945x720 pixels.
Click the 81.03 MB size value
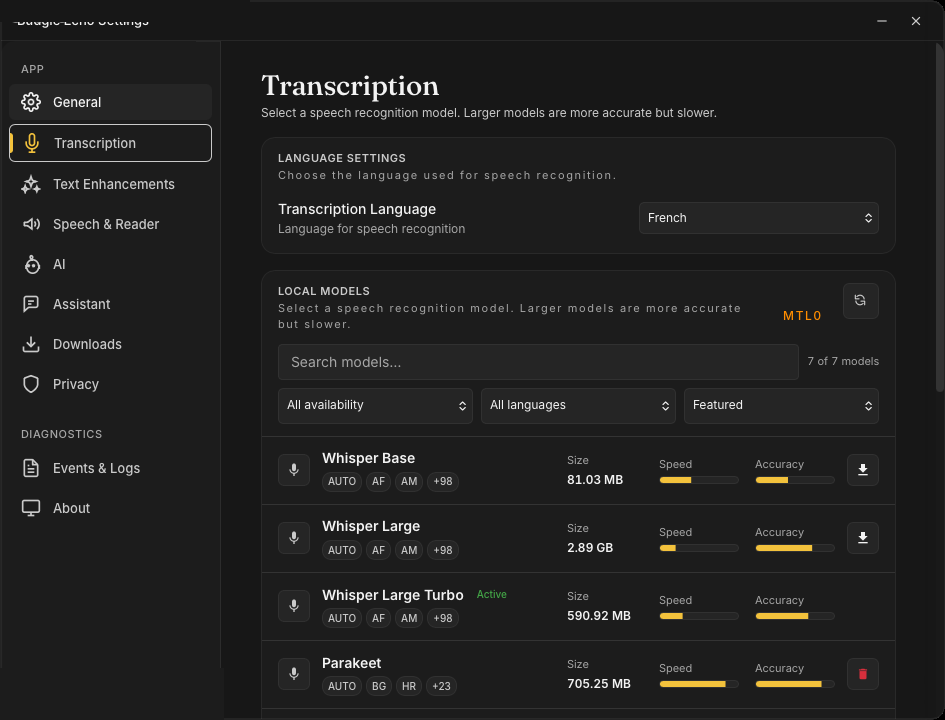pos(595,480)
